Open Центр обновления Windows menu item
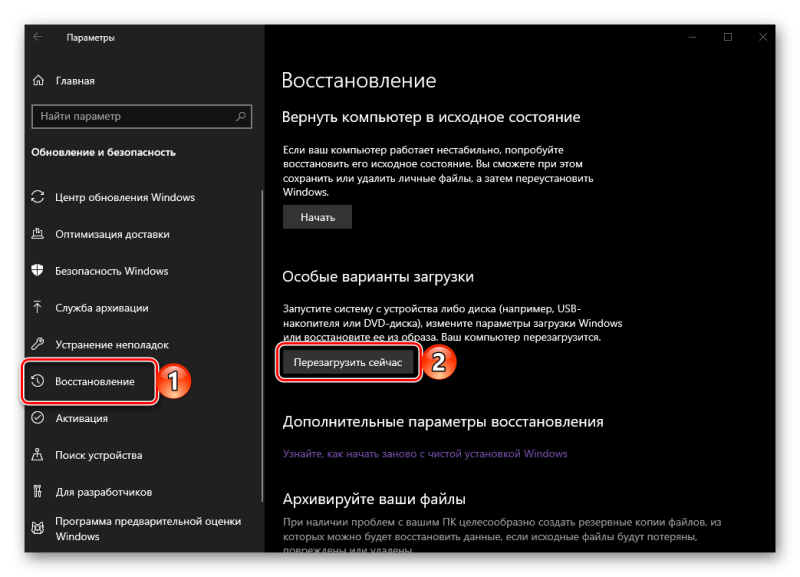 point(124,197)
